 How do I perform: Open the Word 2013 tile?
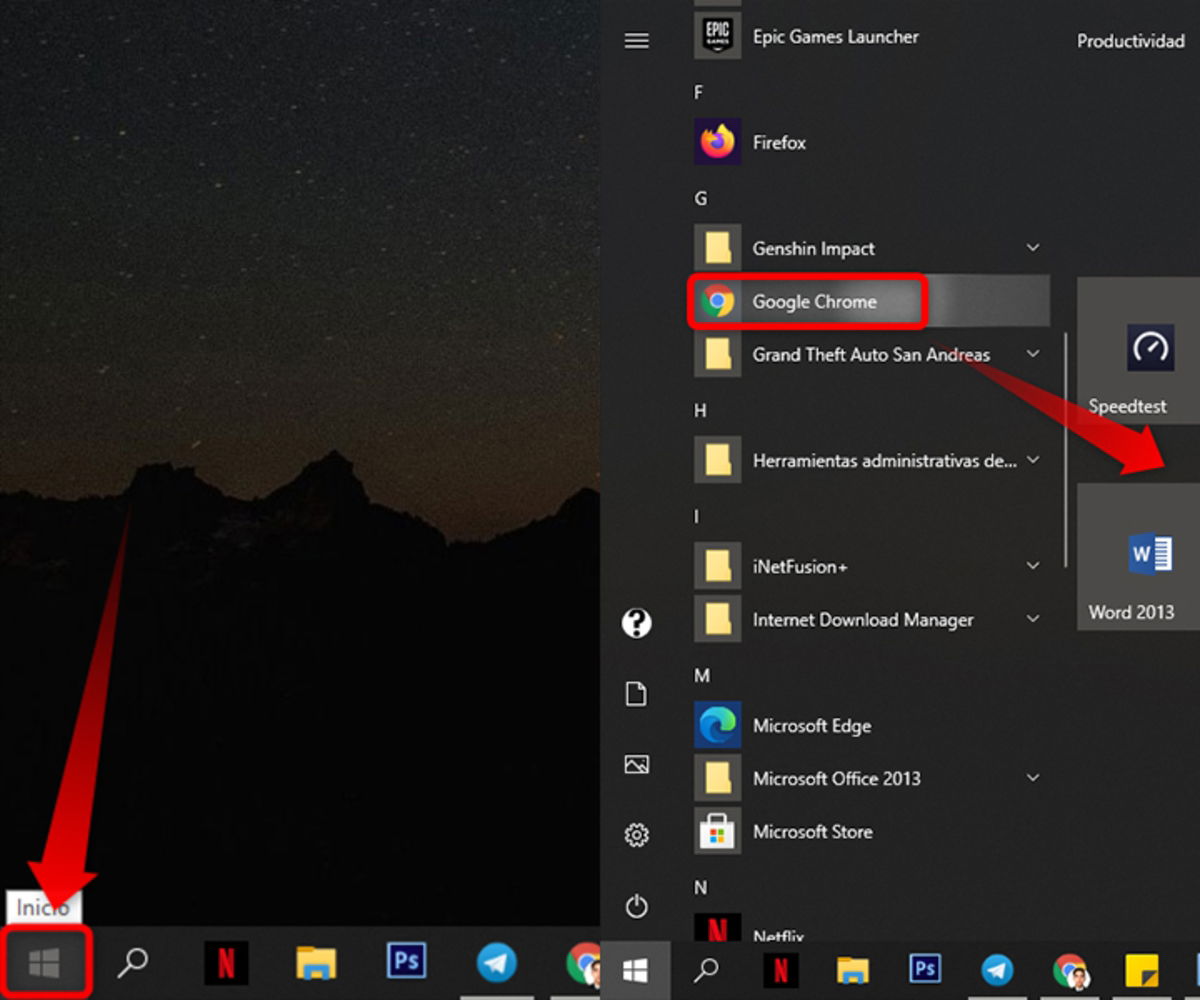click(1139, 557)
